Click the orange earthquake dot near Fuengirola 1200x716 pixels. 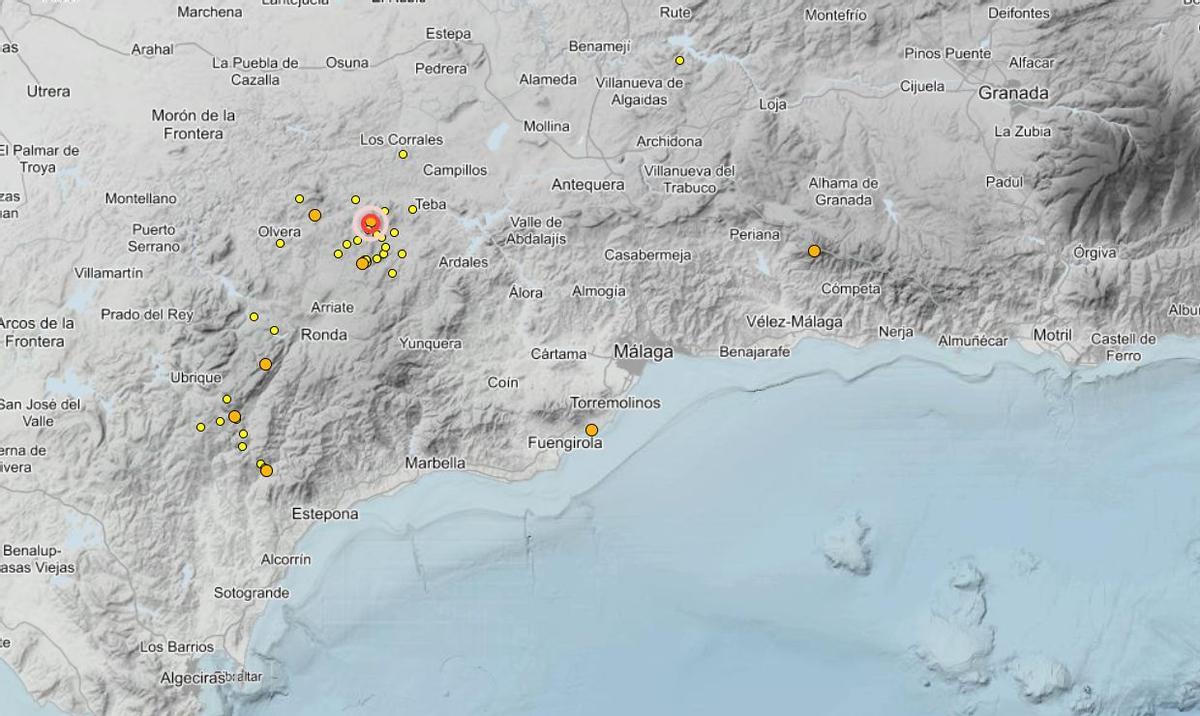pos(590,429)
